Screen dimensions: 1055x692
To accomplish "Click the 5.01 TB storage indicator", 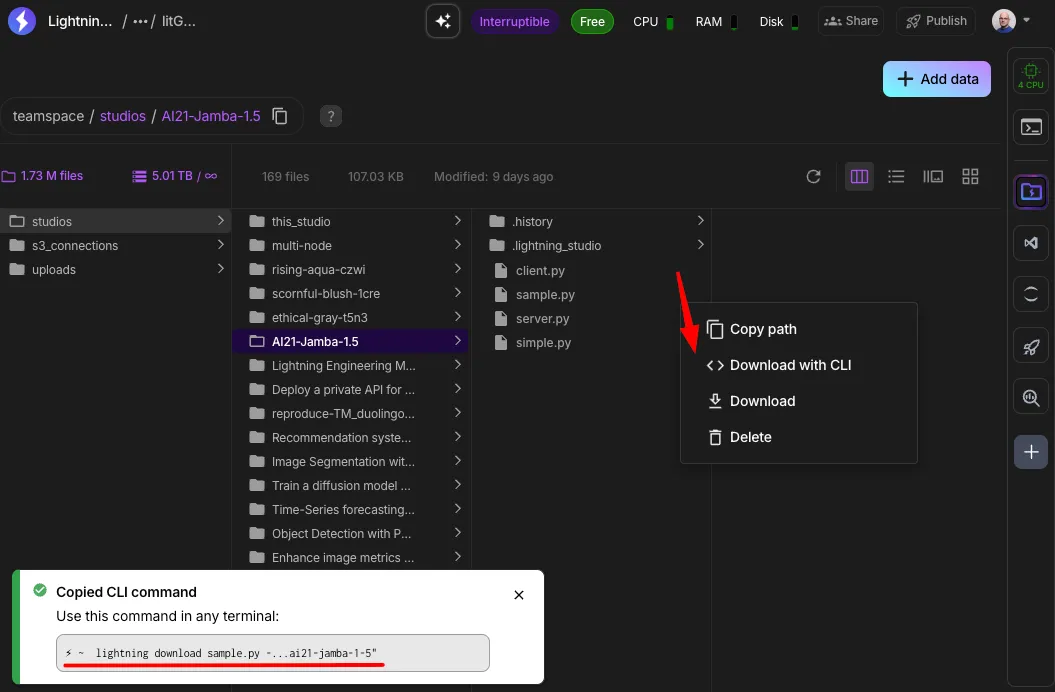I will click(174, 176).
